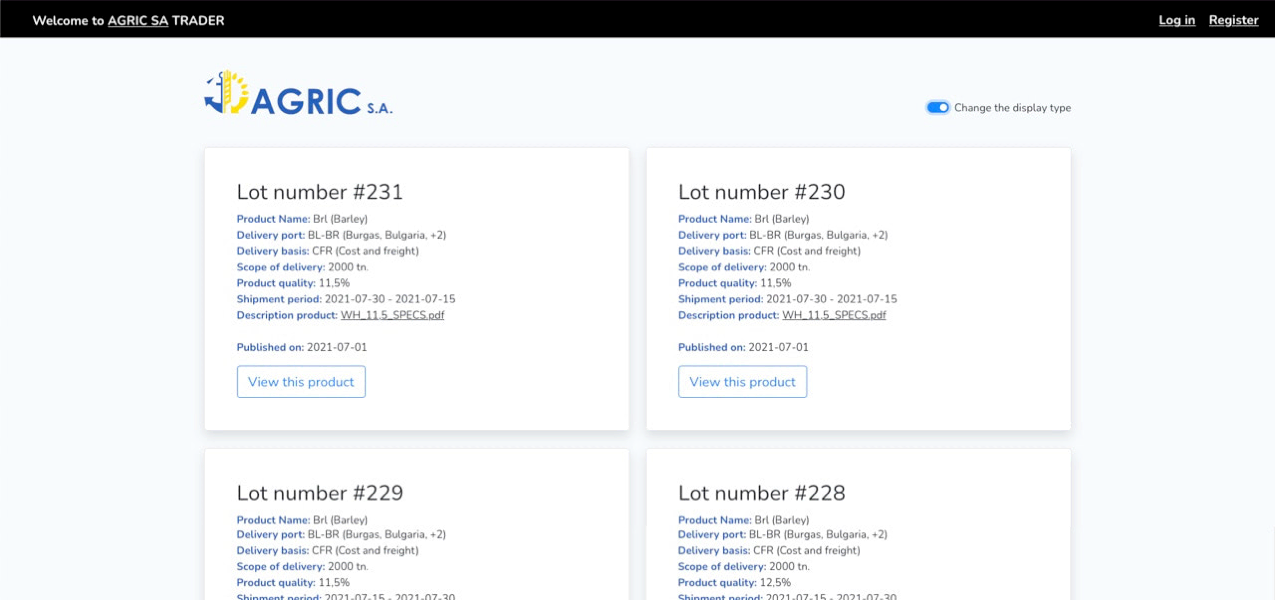The image size is (1275, 600).
Task: Click the Lot number #228 card title
Action: coord(761,493)
